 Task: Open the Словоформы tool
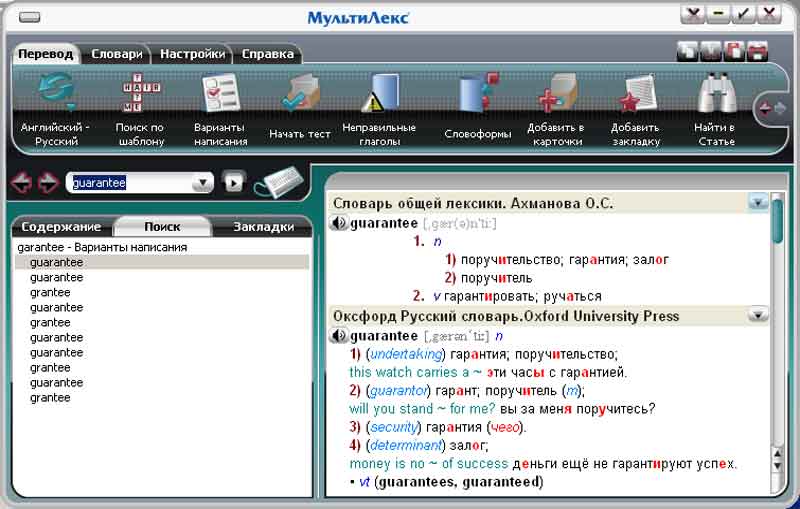478,107
